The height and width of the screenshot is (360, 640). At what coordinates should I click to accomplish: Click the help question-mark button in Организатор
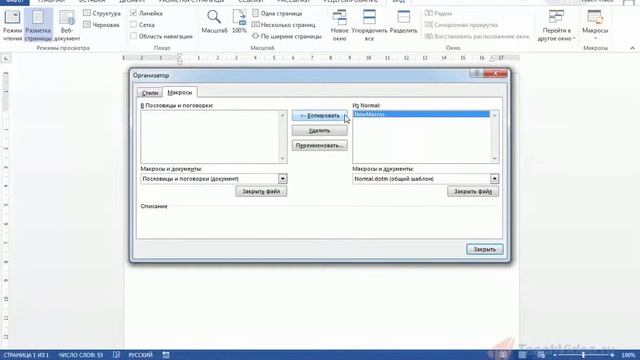(x=476, y=73)
